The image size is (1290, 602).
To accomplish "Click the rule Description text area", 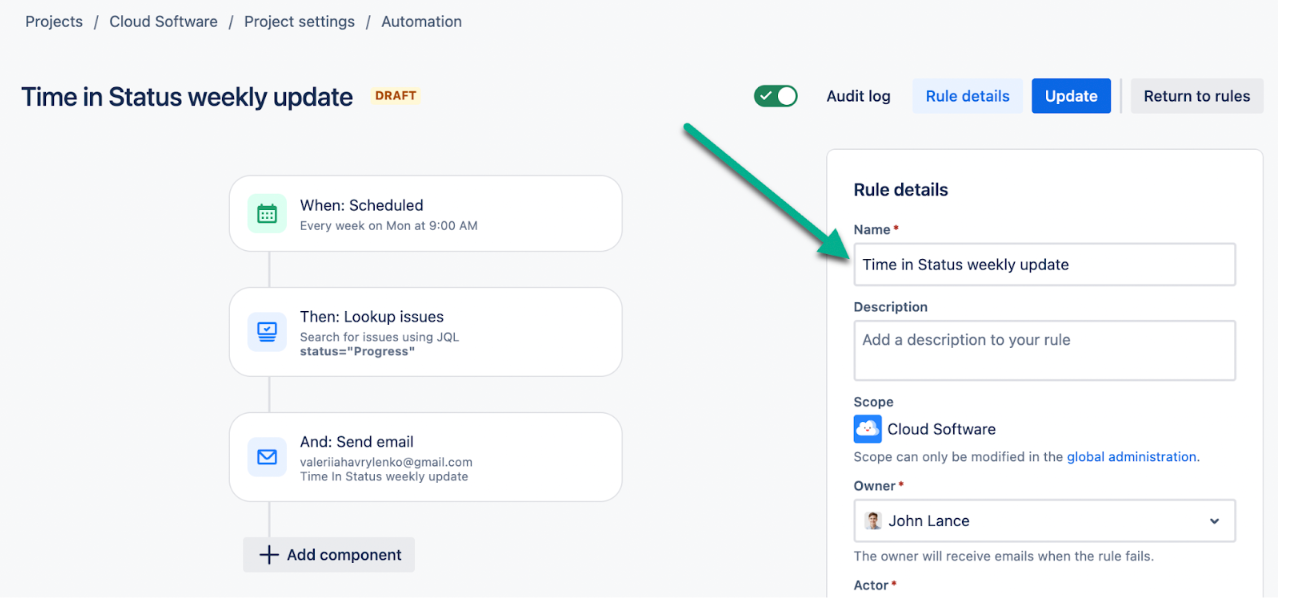I will pos(1043,350).
